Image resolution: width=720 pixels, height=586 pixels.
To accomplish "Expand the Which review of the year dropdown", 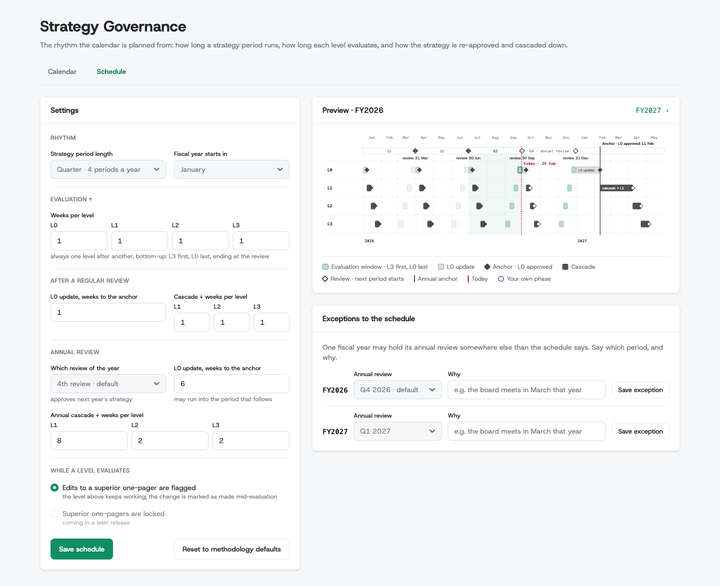I will (108, 383).
